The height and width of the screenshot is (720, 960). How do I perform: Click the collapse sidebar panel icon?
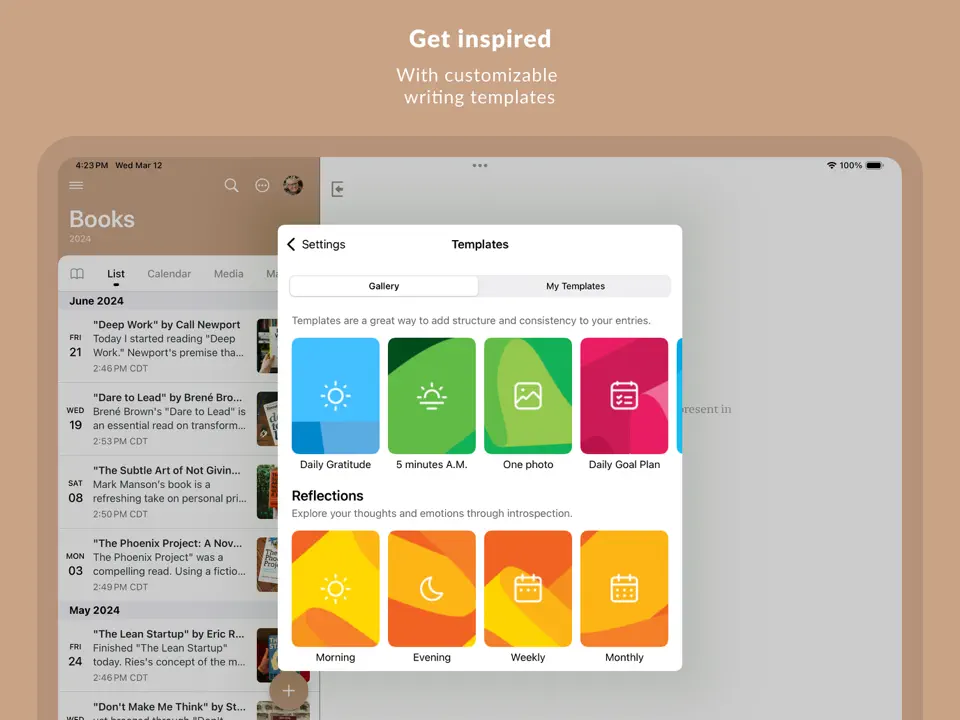click(x=338, y=189)
